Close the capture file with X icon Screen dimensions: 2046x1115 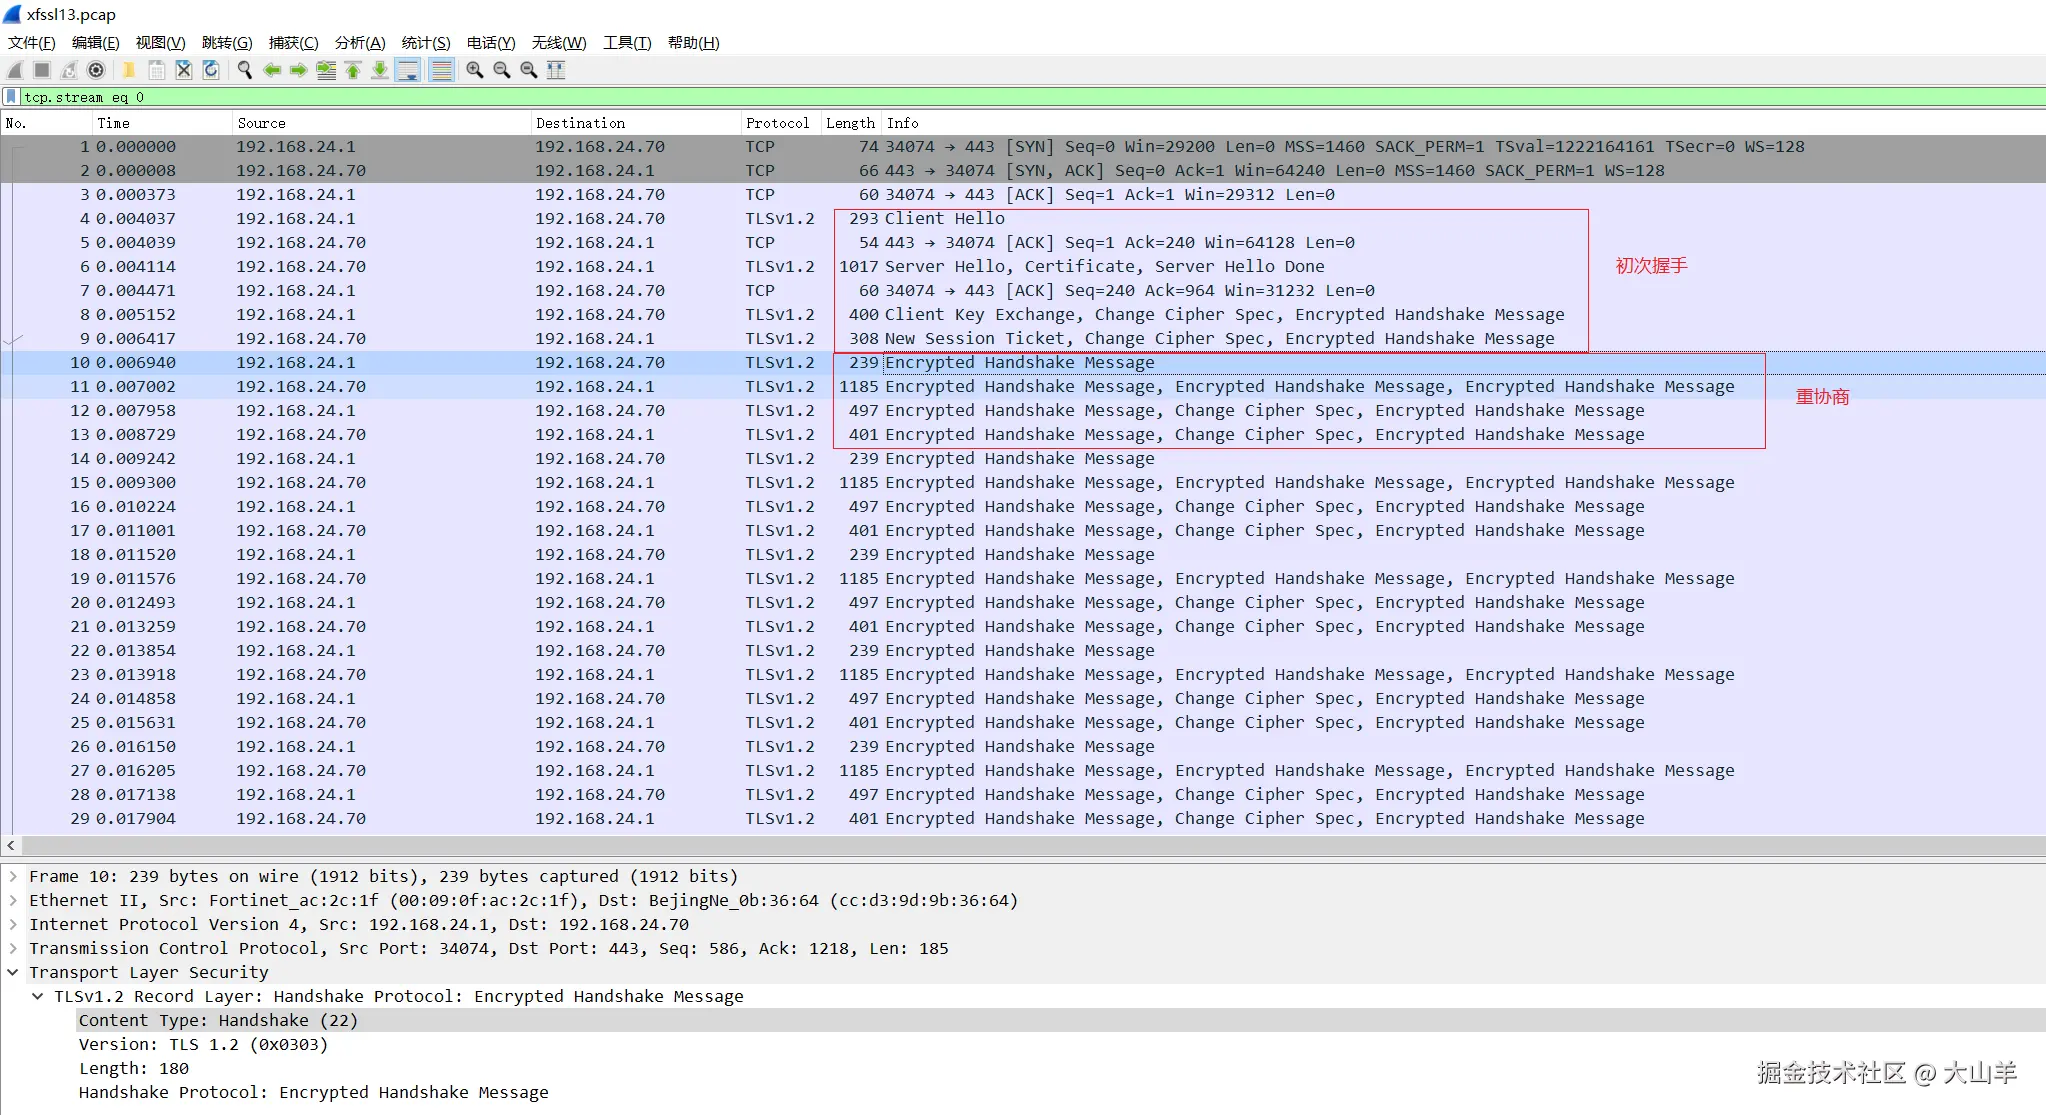pos(184,70)
